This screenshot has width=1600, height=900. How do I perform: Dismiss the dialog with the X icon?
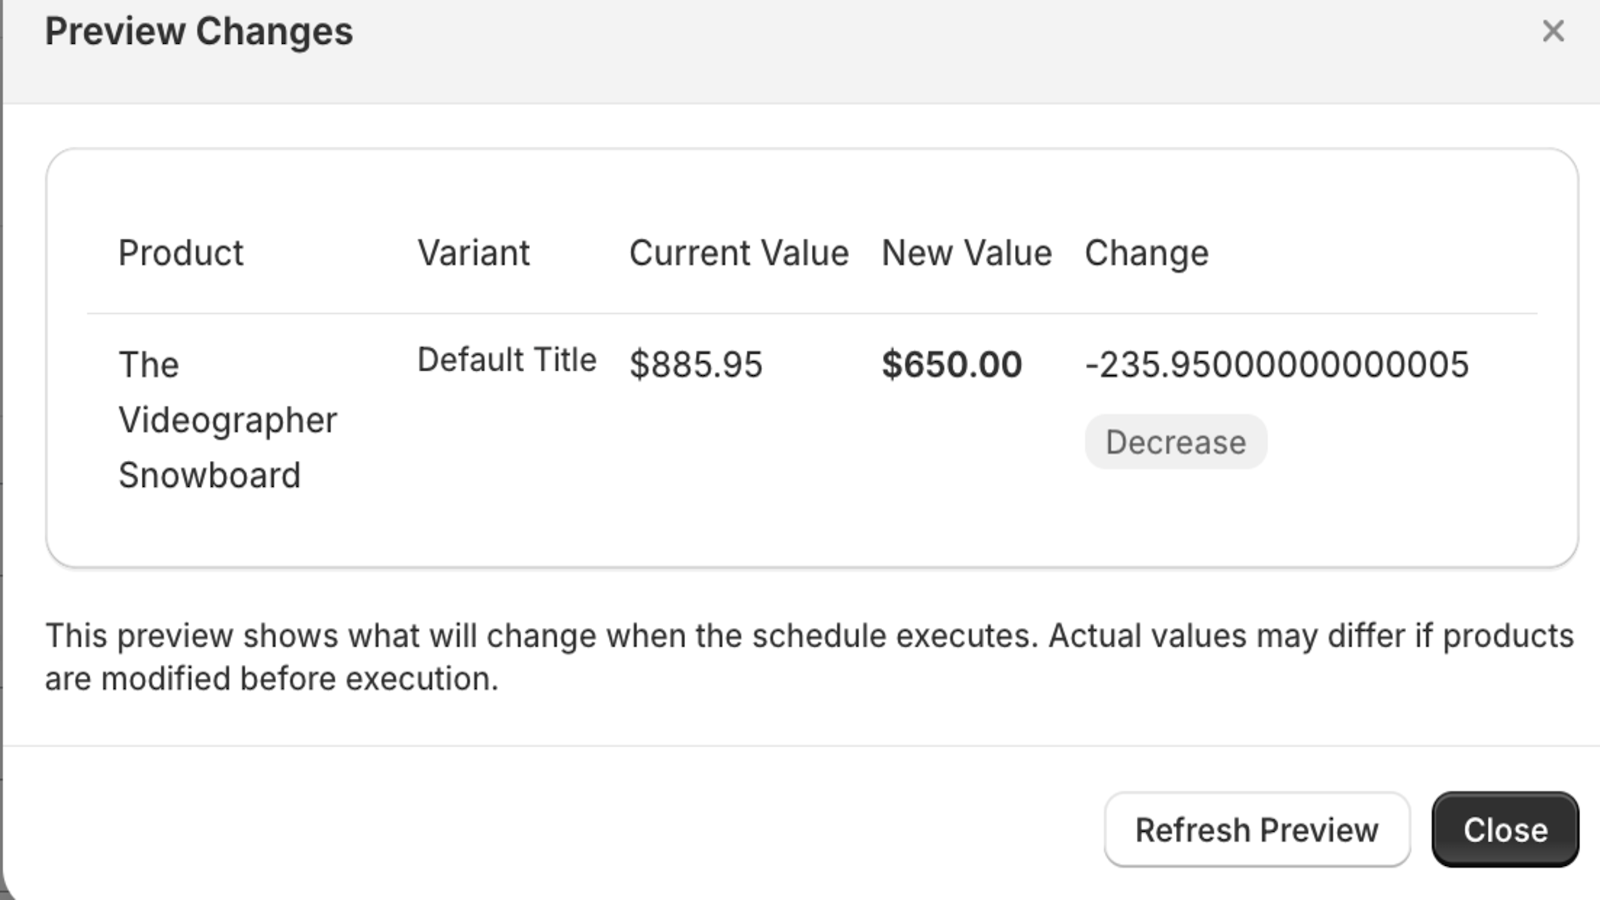[x=1552, y=32]
